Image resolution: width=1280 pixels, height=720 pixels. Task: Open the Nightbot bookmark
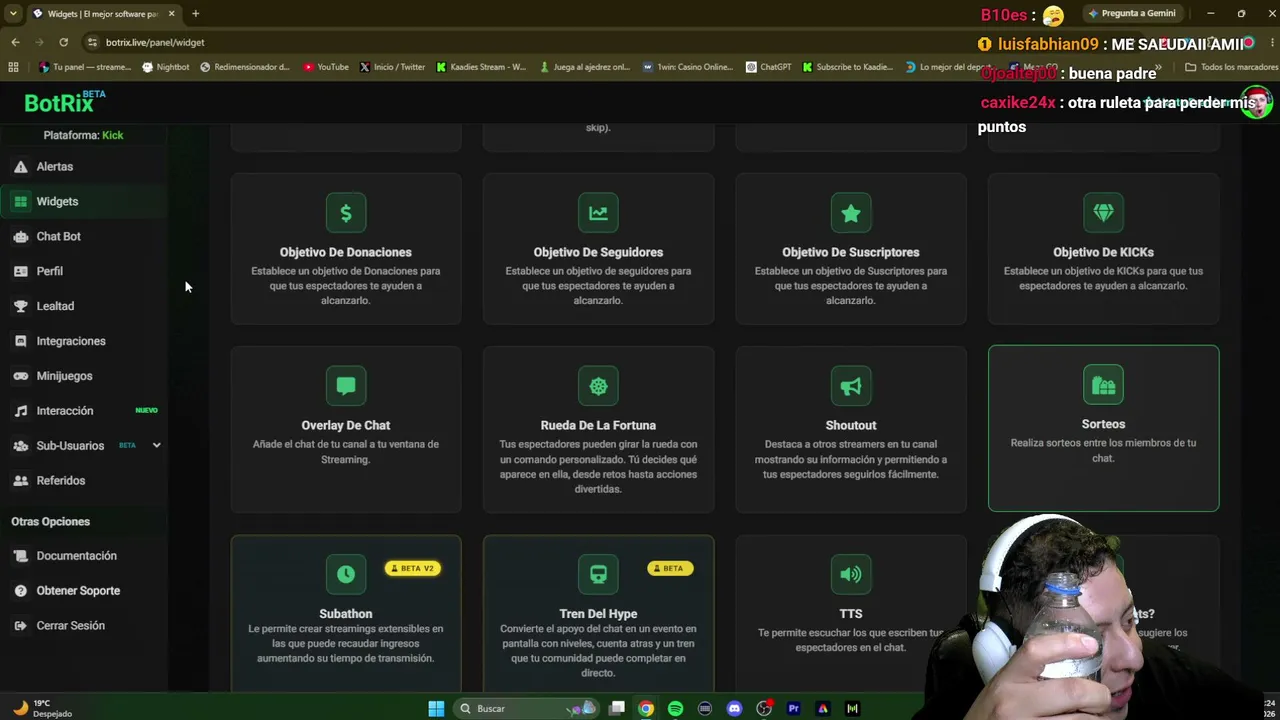click(166, 67)
